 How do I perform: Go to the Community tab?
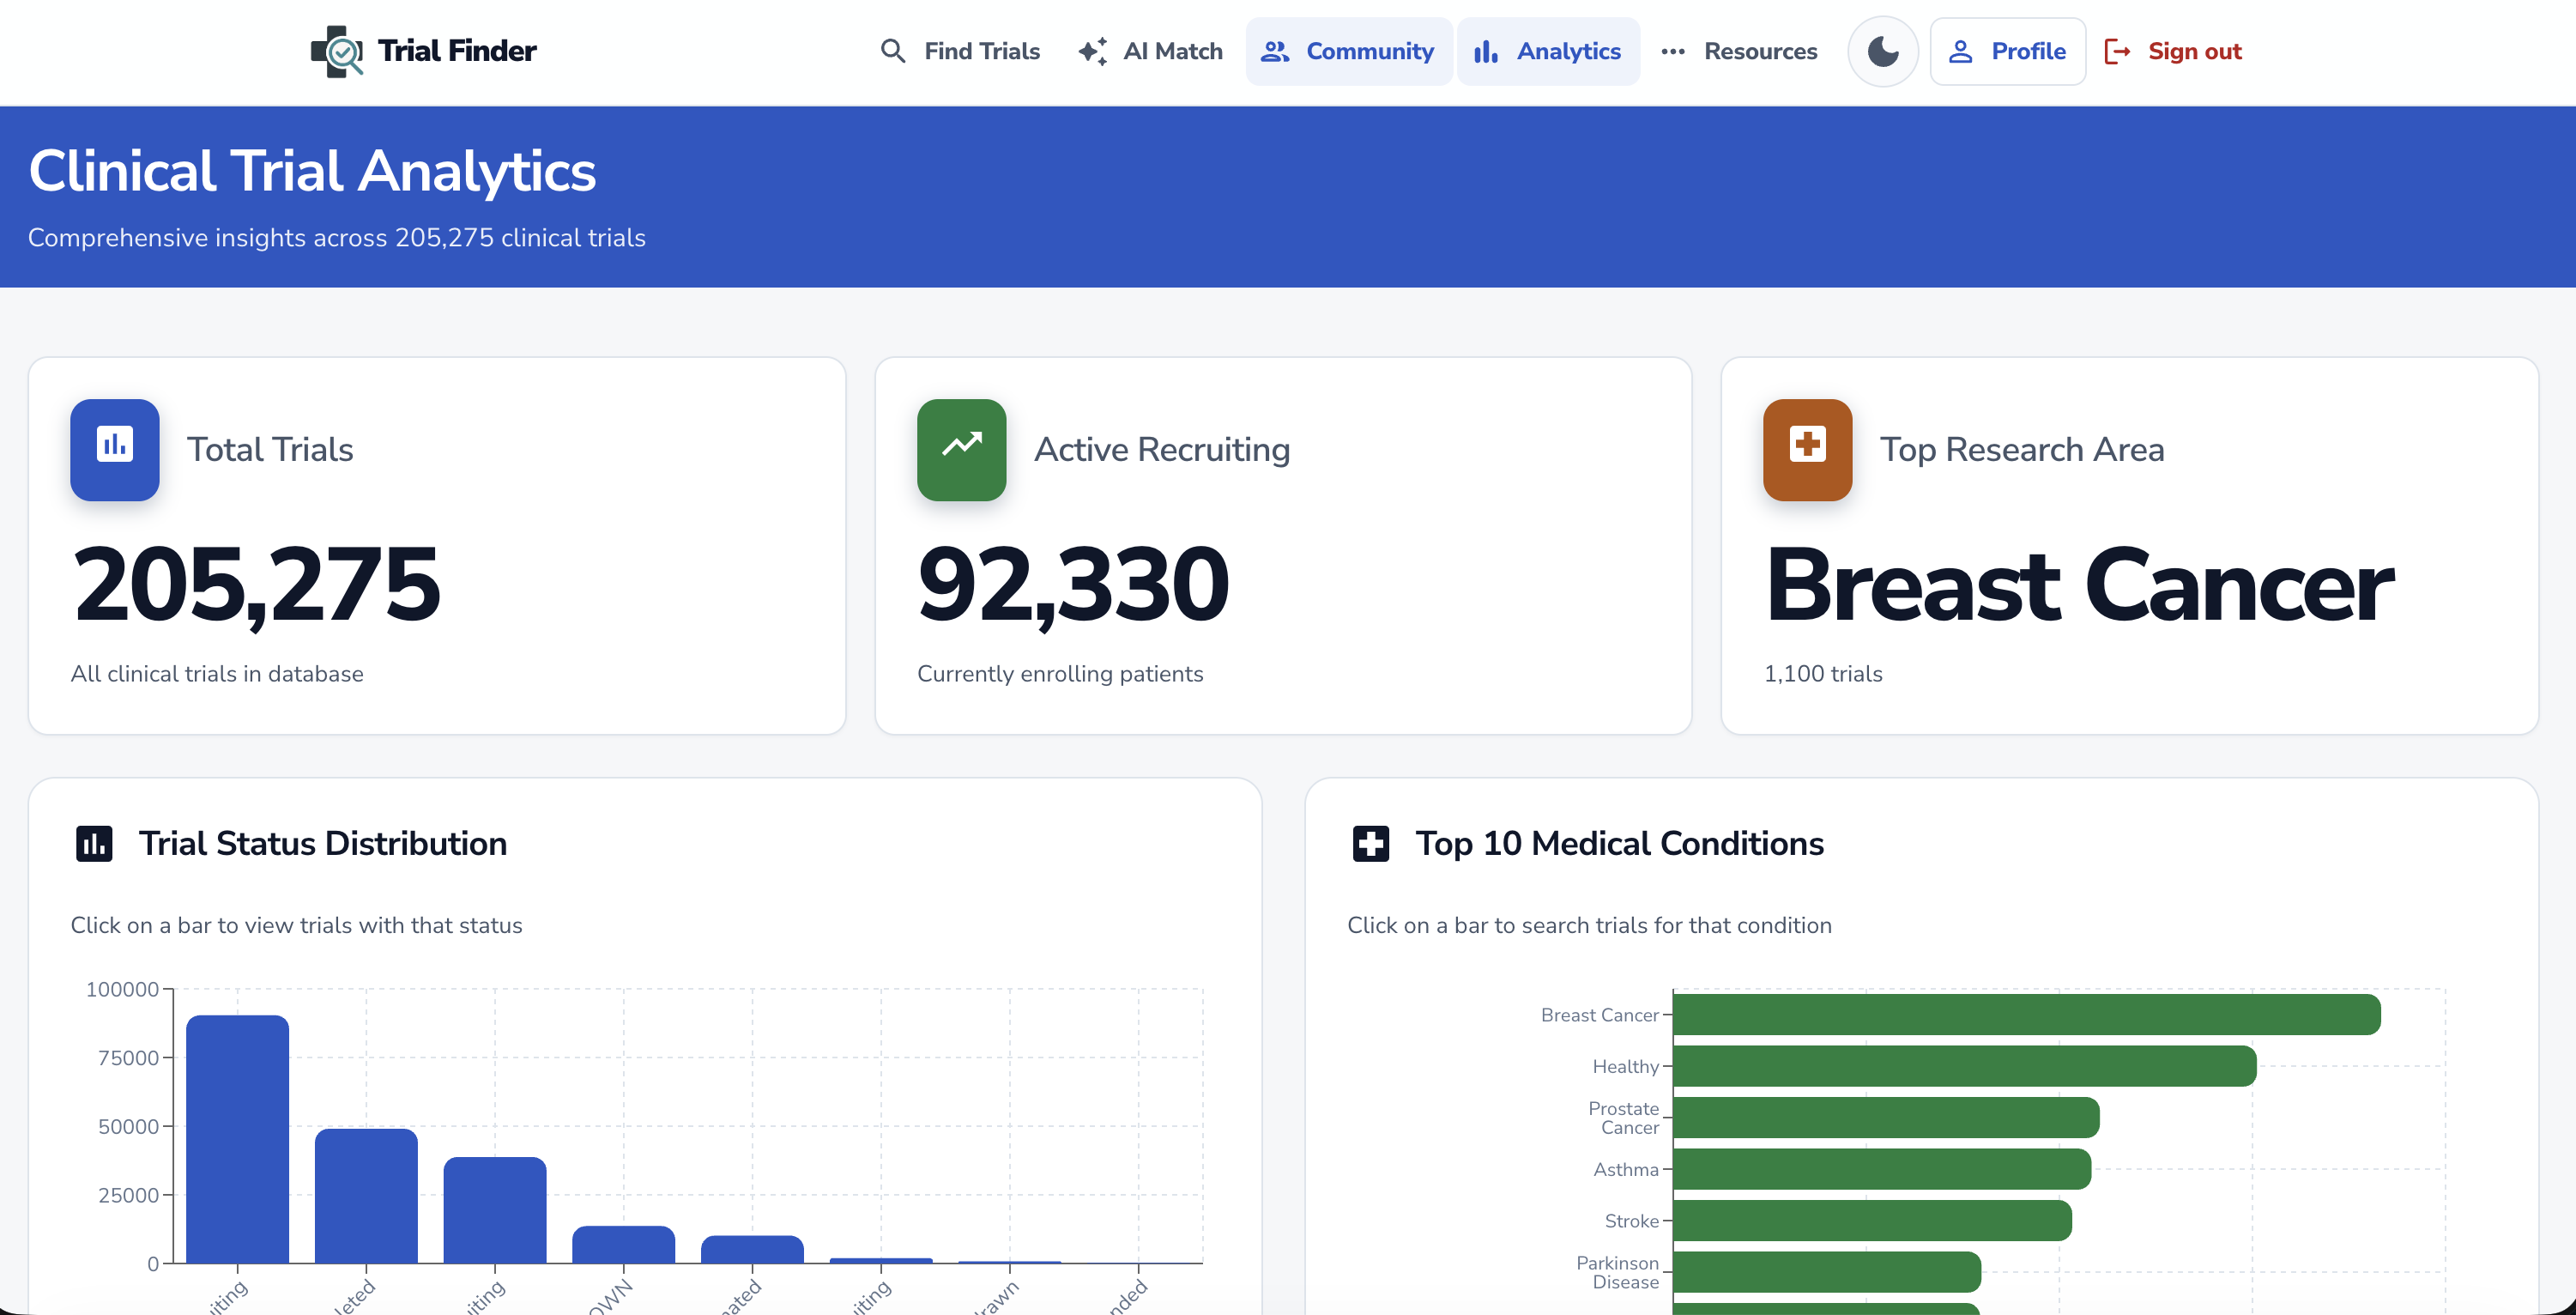coord(1349,51)
